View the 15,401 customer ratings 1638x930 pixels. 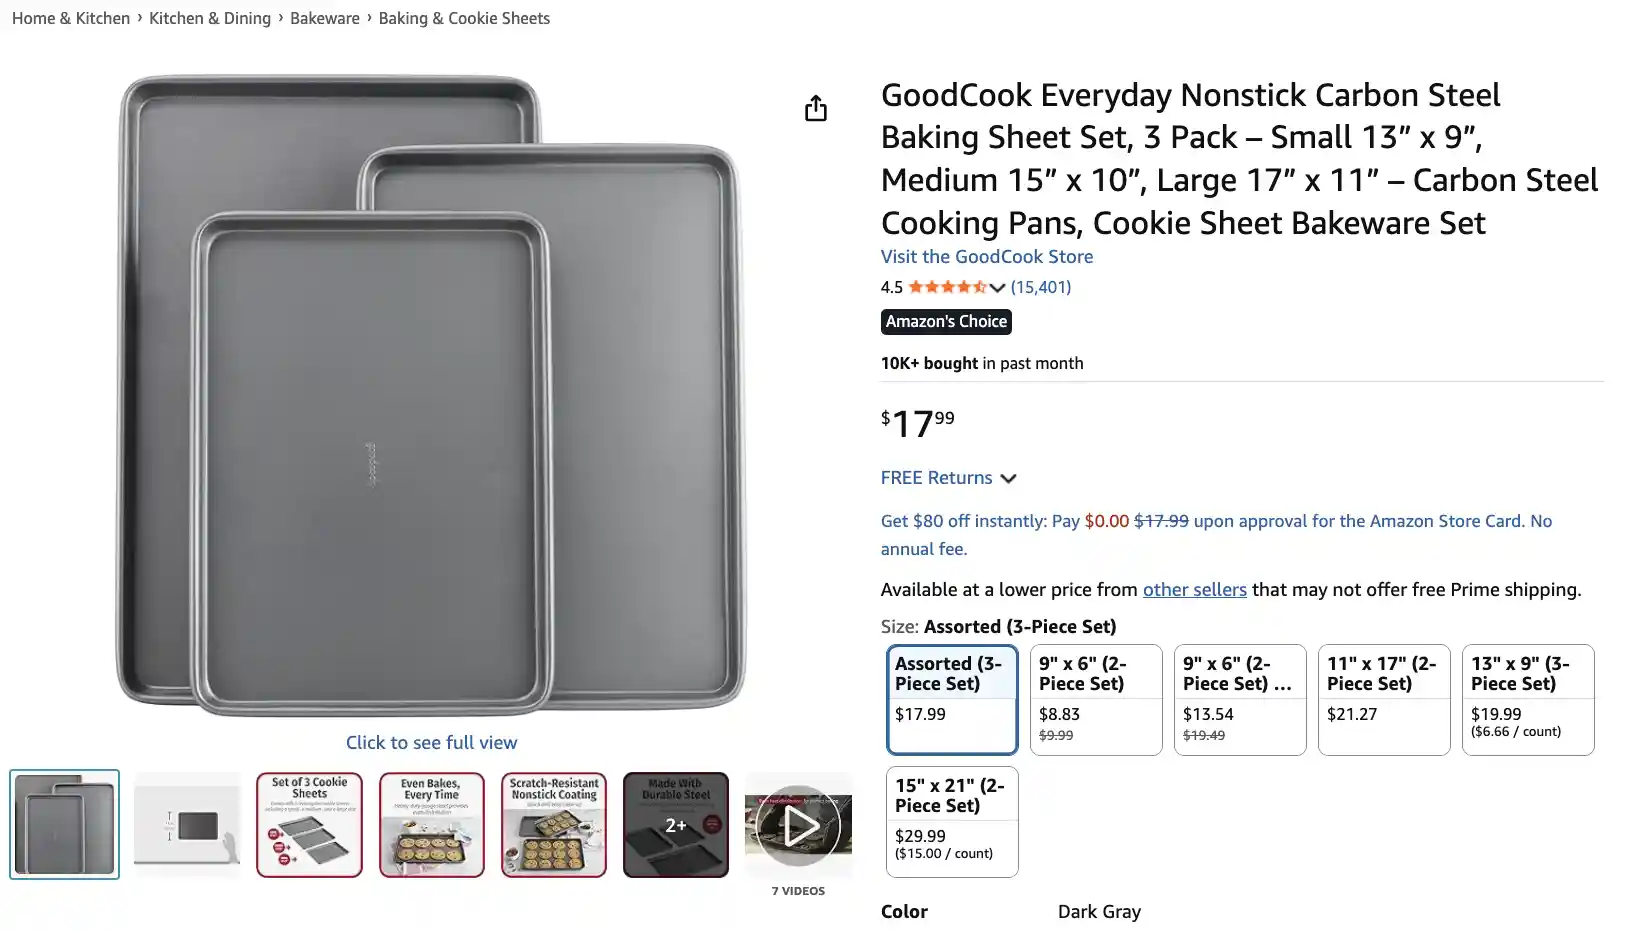(1040, 287)
